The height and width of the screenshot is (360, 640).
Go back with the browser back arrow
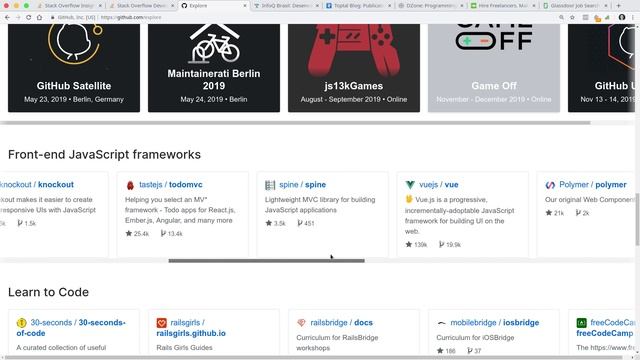point(7,18)
